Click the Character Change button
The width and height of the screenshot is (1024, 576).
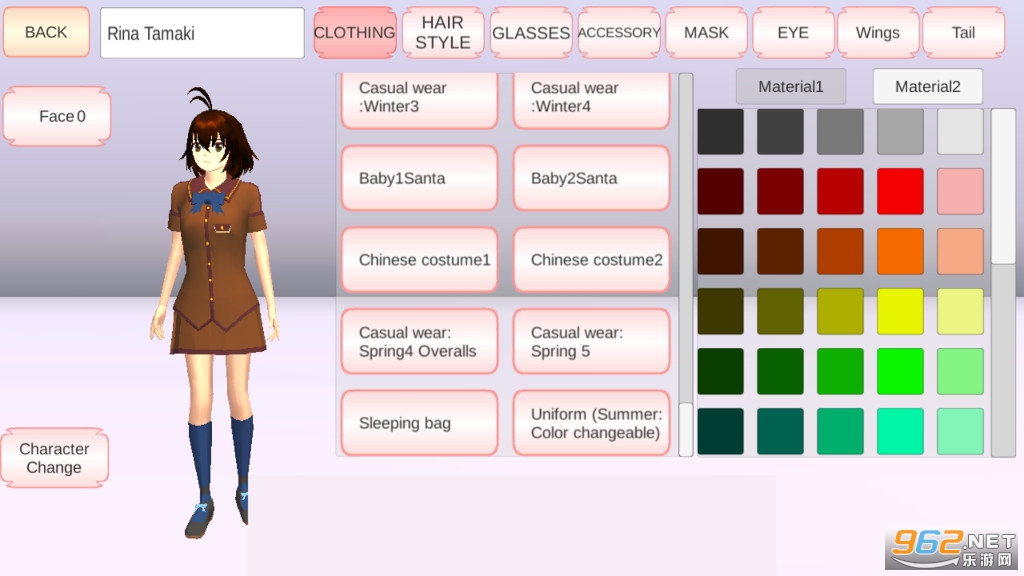pos(55,458)
